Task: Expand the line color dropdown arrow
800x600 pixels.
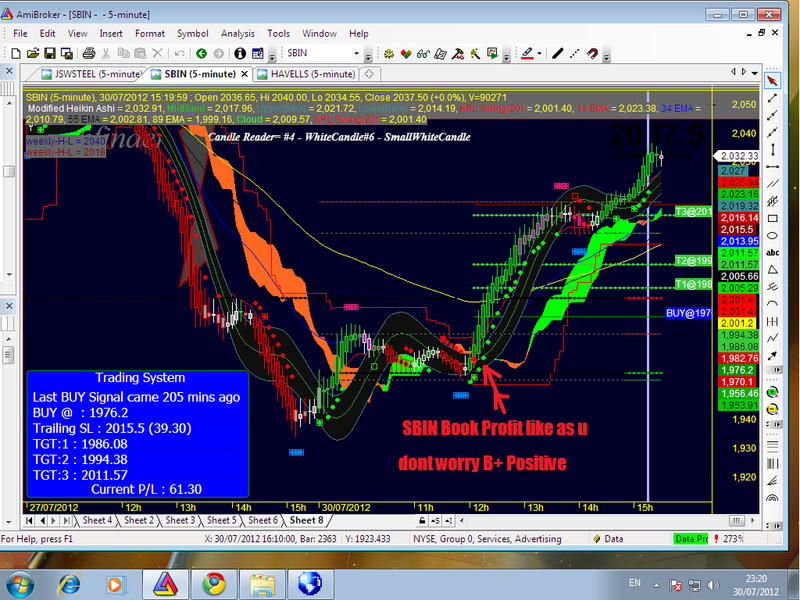Action: pos(540,53)
